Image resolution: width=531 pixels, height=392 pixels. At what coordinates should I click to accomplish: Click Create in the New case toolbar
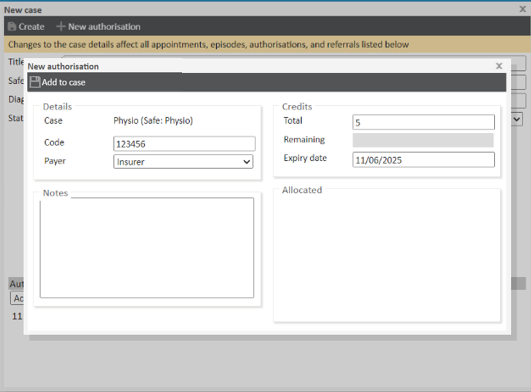click(26, 26)
